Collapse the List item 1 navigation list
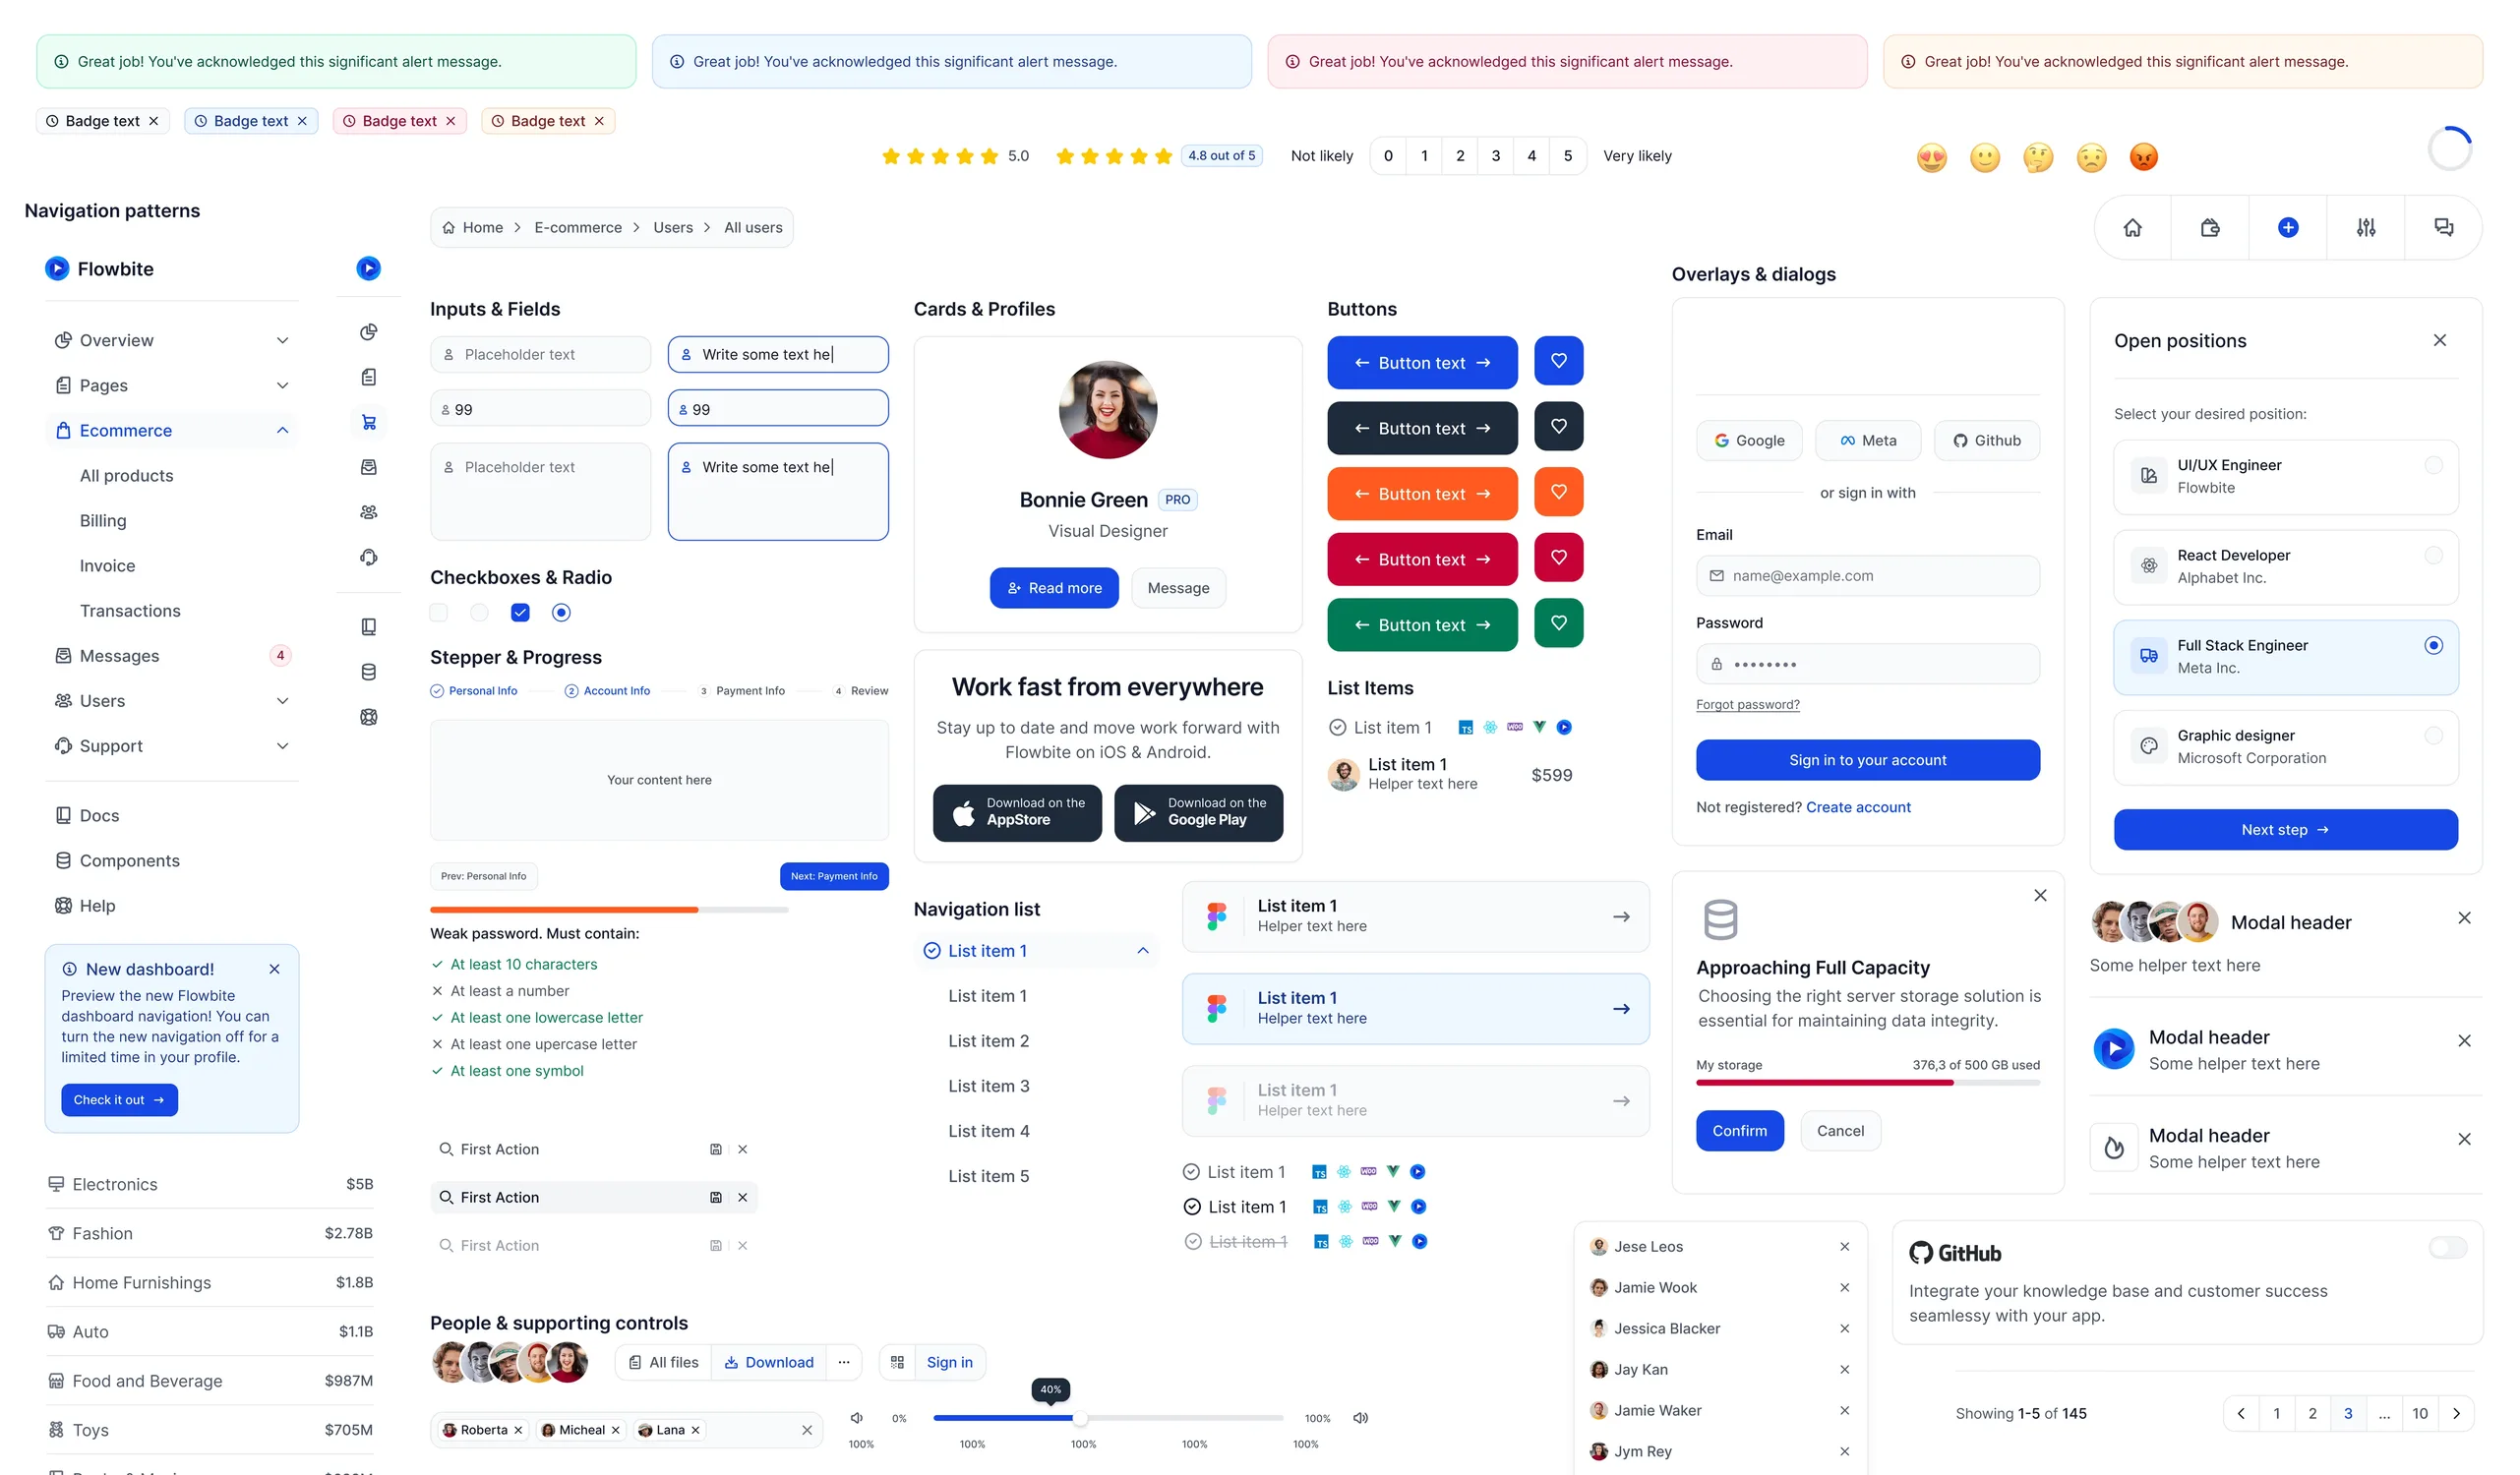 [x=1036, y=950]
